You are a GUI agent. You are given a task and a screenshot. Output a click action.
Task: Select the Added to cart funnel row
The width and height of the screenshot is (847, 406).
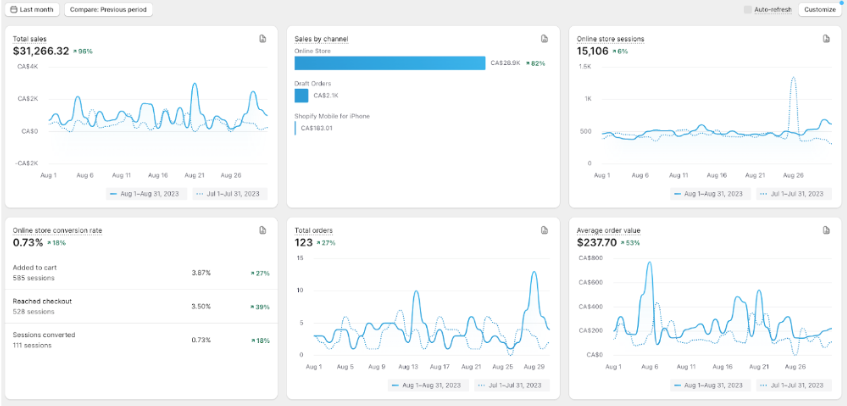point(142,273)
